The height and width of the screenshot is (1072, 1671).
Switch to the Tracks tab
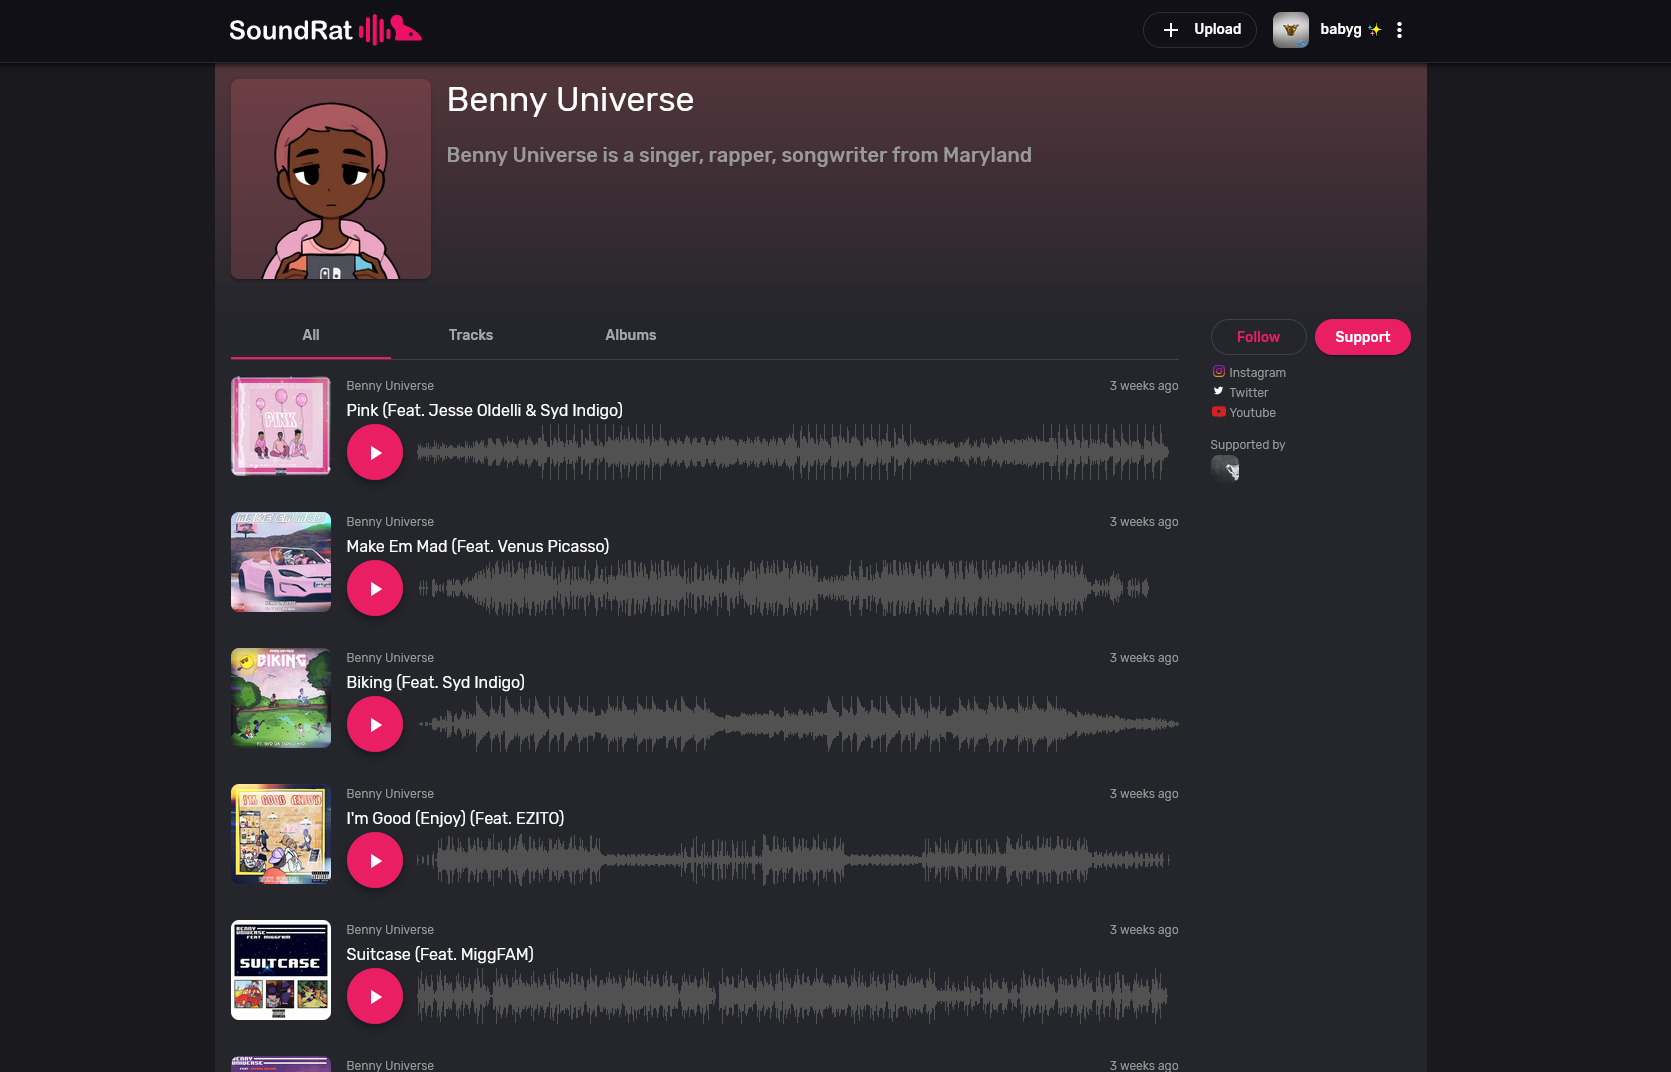pos(470,335)
